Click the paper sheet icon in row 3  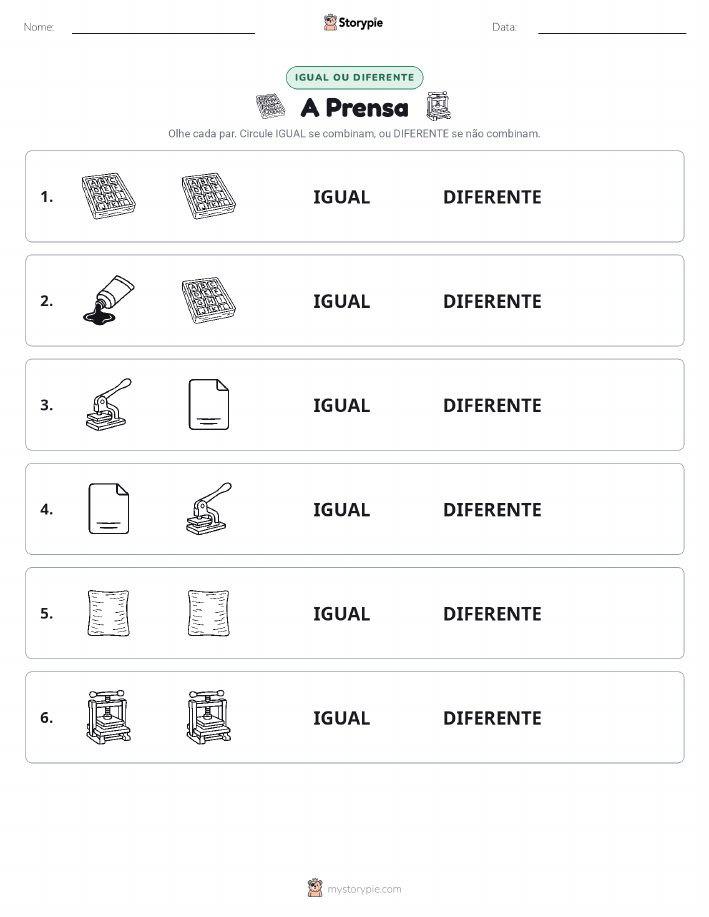[209, 405]
